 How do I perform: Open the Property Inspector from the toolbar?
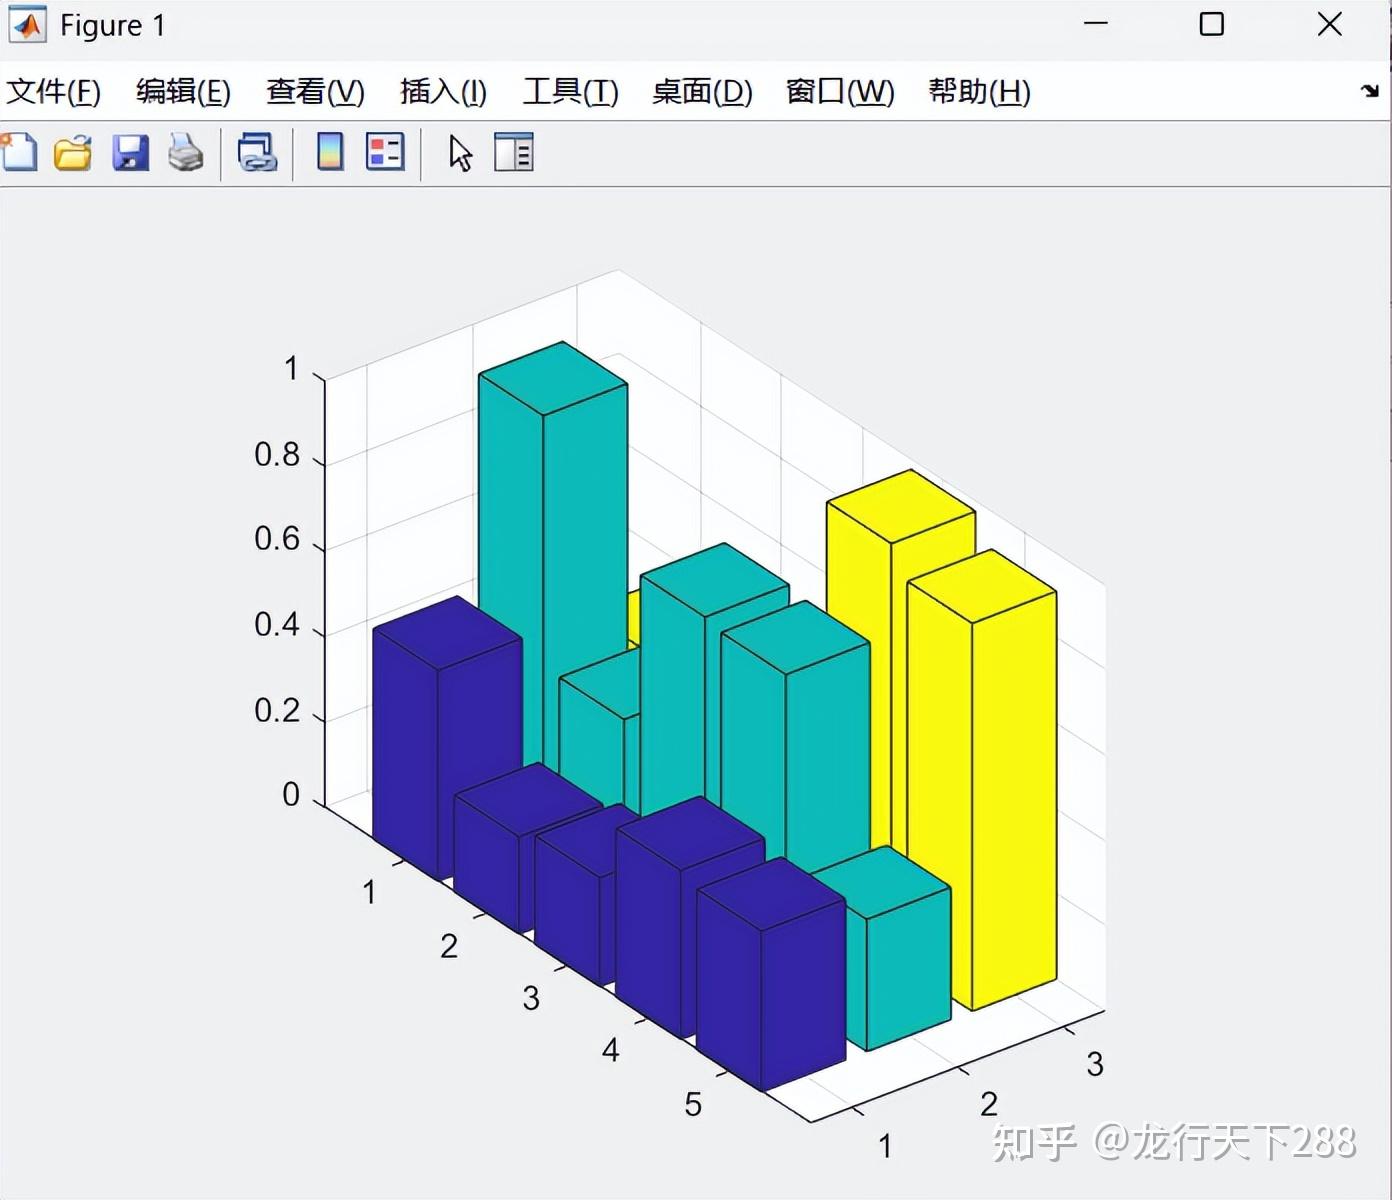coord(514,152)
